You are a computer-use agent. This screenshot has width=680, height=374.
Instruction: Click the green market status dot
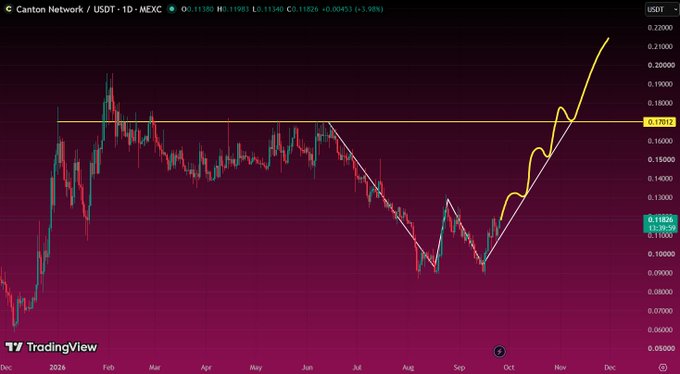tap(172, 9)
